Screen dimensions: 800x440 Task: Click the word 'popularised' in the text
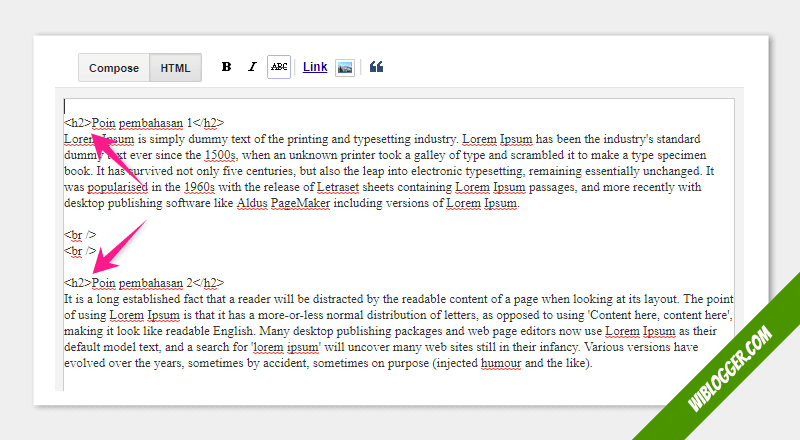(117, 187)
